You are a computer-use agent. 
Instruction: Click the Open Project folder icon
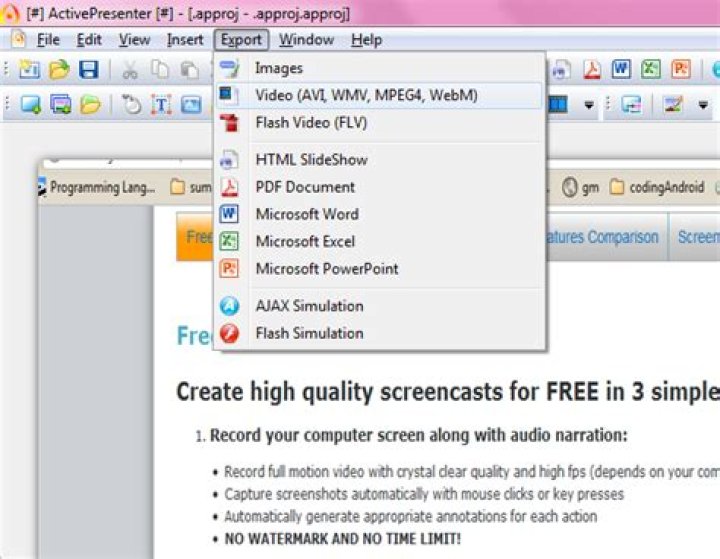[x=59, y=70]
